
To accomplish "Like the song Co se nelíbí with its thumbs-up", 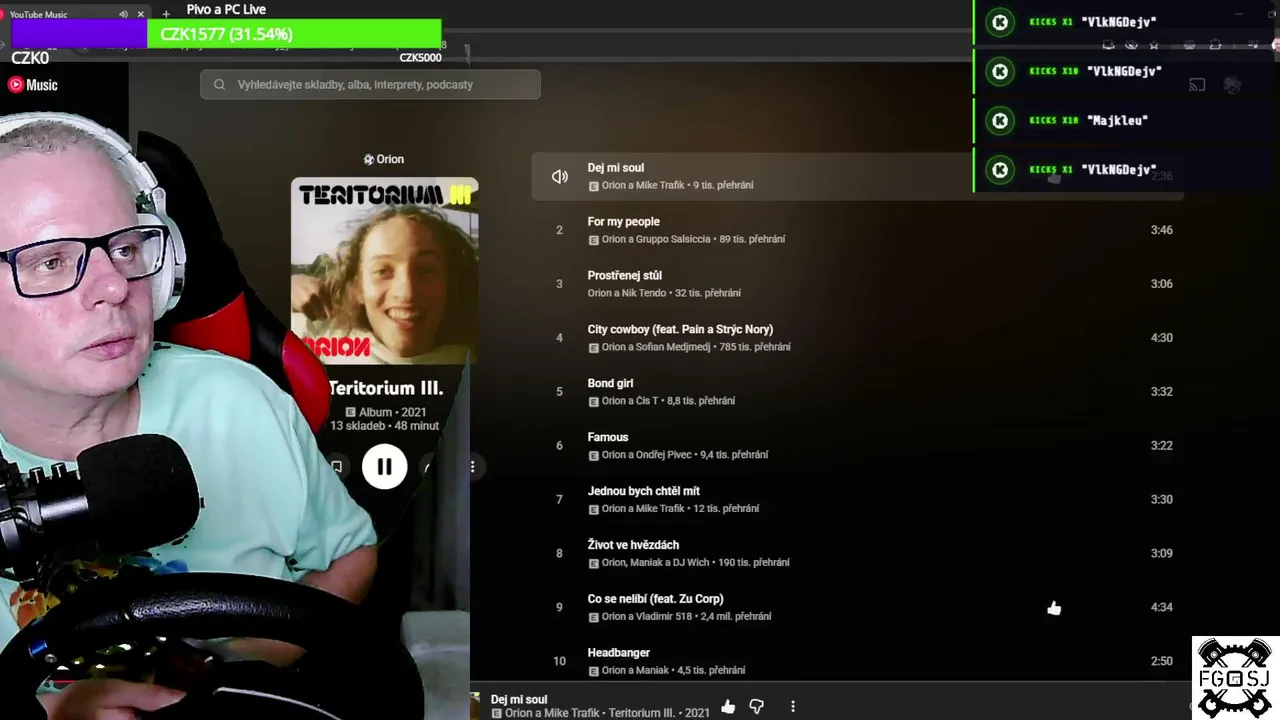I will pyautogui.click(x=1054, y=607).
